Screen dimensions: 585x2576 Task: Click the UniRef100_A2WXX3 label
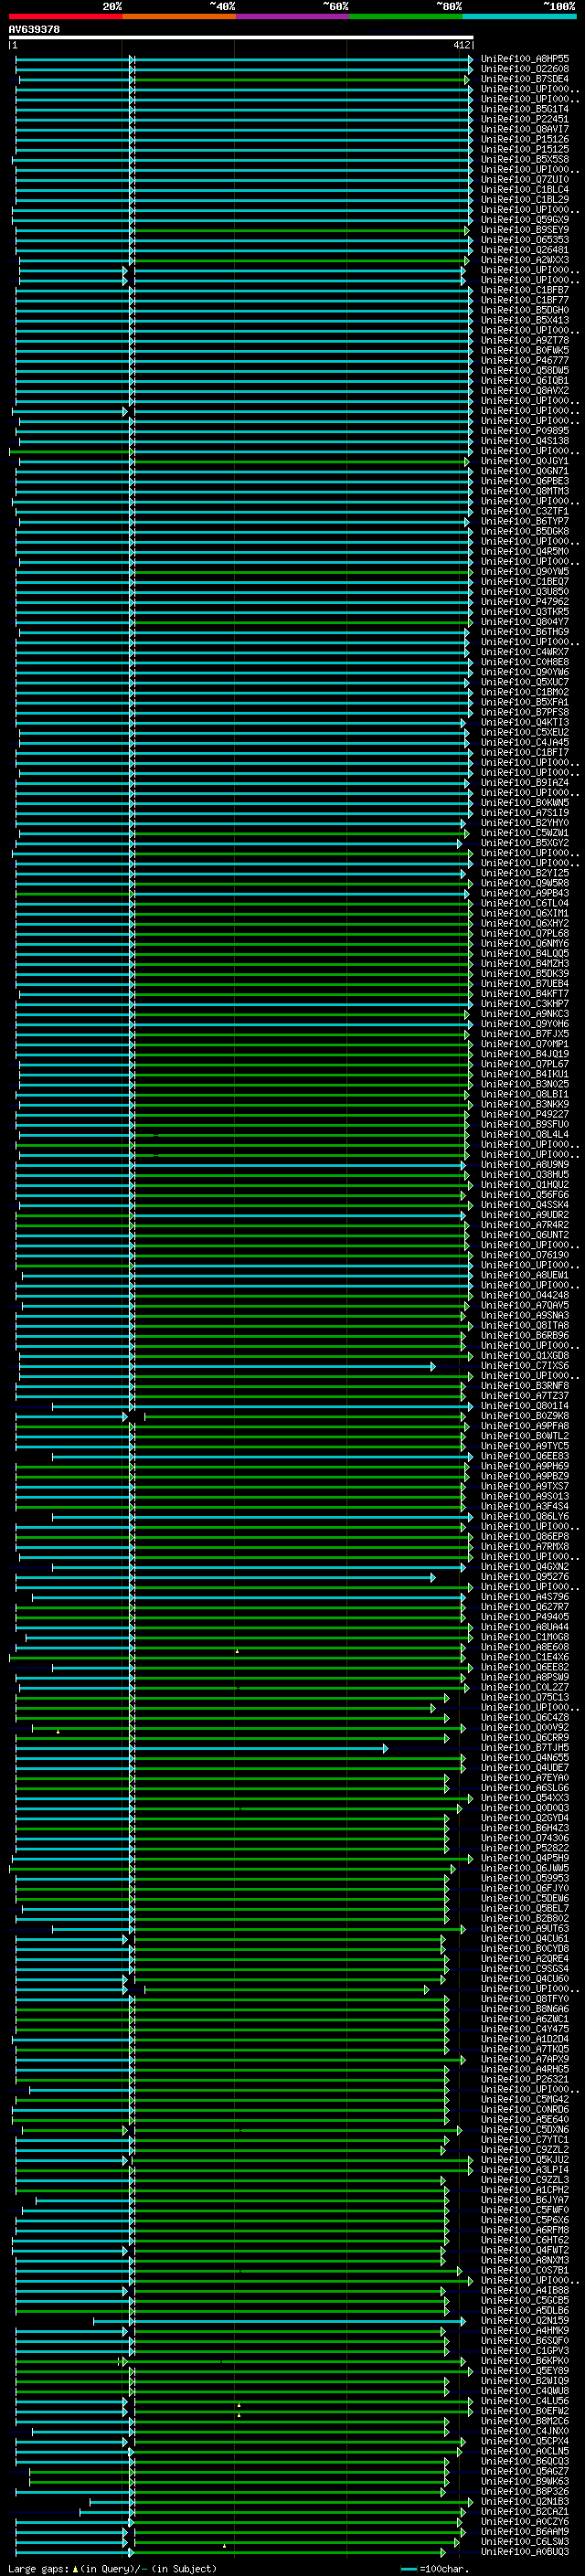pyautogui.click(x=525, y=260)
